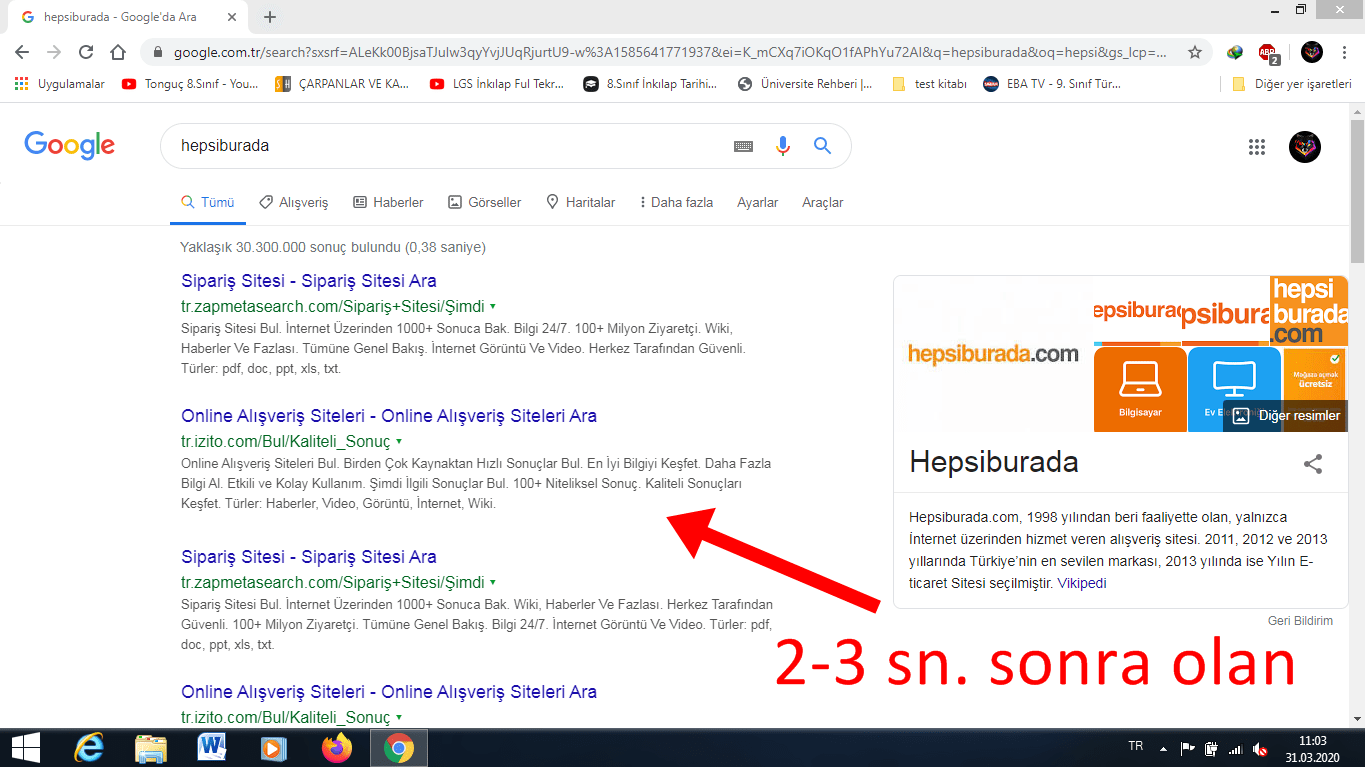Open the Üniversite Rehberi bookmark
This screenshot has height=767, width=1365.
point(804,84)
